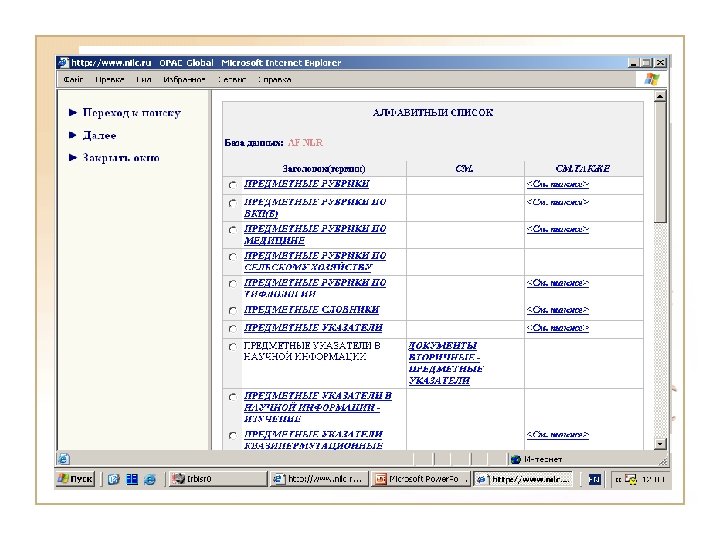This screenshot has height=540, width=720.
Task: Open ДОКУМЕНТЫ ВТОРИЧНЫЕ - ПРЕДМЕТНЫЕ УКАЗАТЕЛИ link
Action: click(x=445, y=363)
